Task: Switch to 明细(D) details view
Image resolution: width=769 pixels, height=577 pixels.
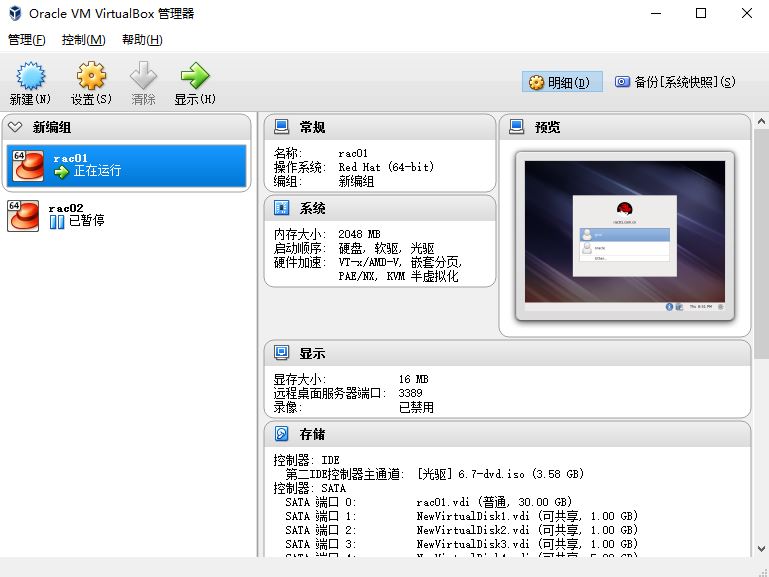Action: (x=562, y=82)
